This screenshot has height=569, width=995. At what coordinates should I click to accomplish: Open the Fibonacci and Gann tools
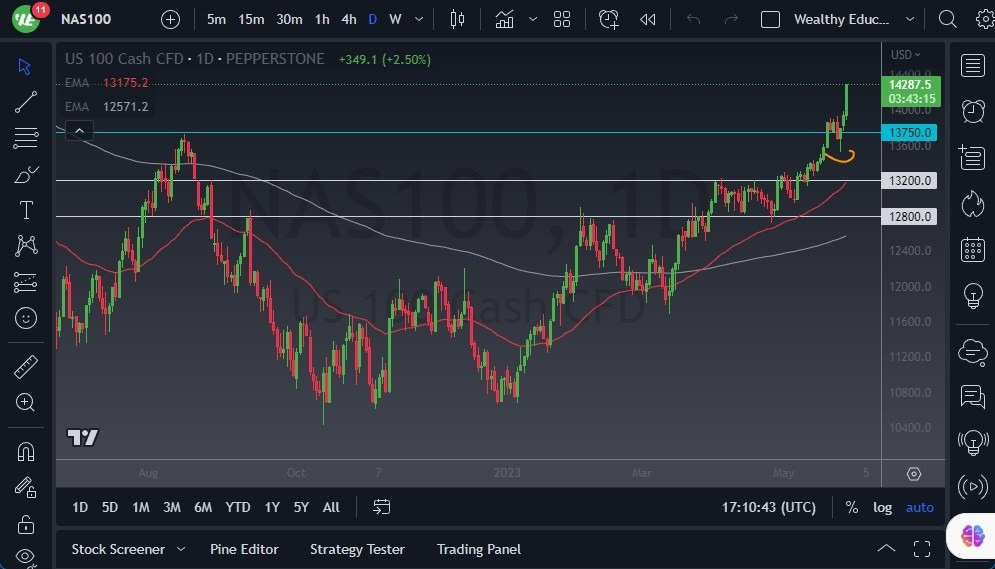click(x=25, y=138)
